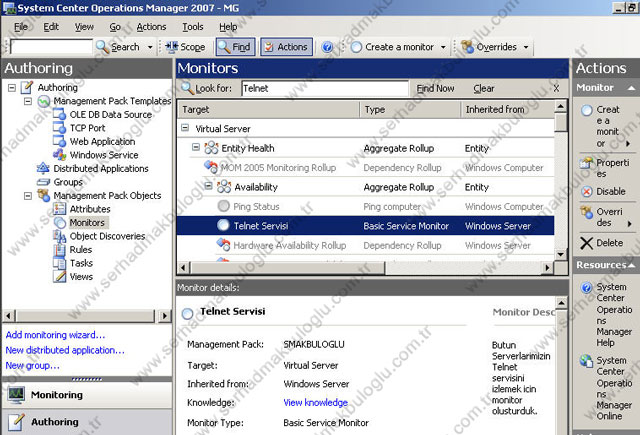Click the toolbar search input box
This screenshot has width=640, height=435.
[x=51, y=47]
